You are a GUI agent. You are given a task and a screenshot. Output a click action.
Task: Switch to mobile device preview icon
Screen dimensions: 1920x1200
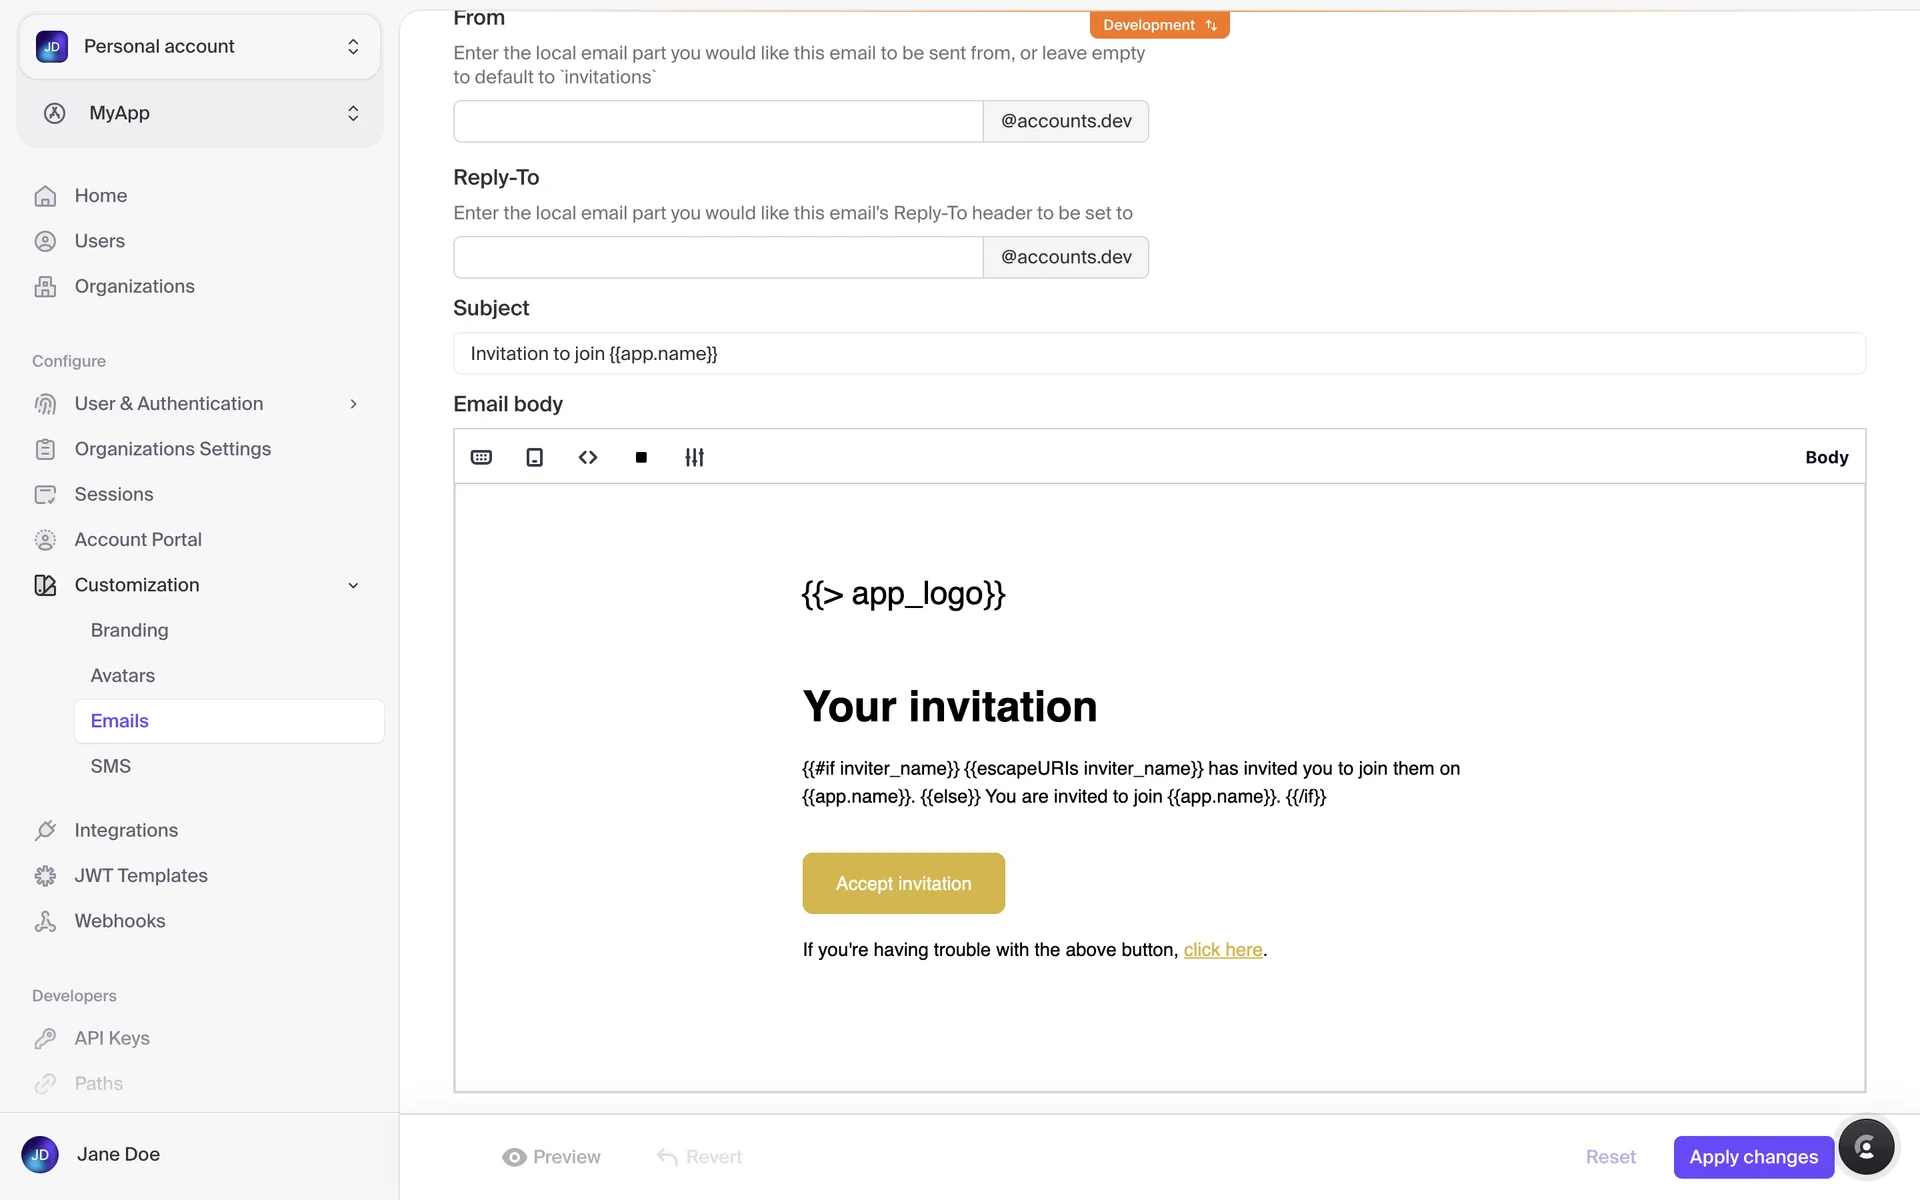click(x=535, y=457)
